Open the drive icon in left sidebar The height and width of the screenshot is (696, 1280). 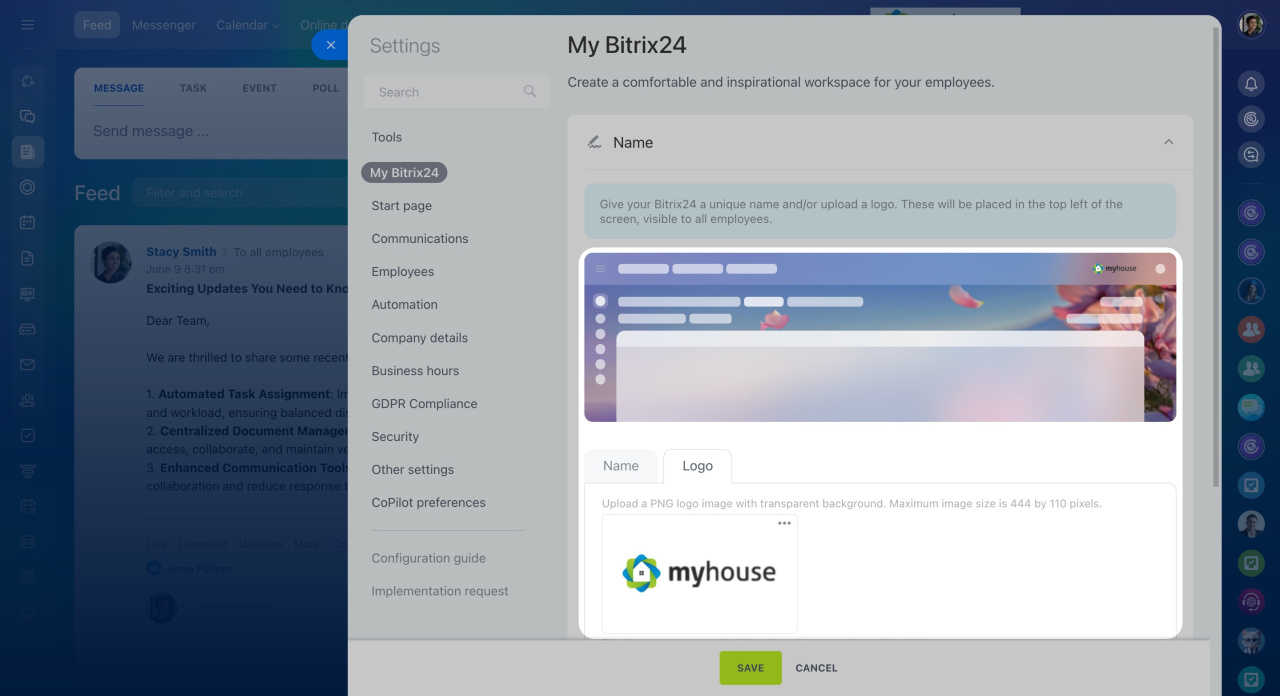pyautogui.click(x=27, y=329)
